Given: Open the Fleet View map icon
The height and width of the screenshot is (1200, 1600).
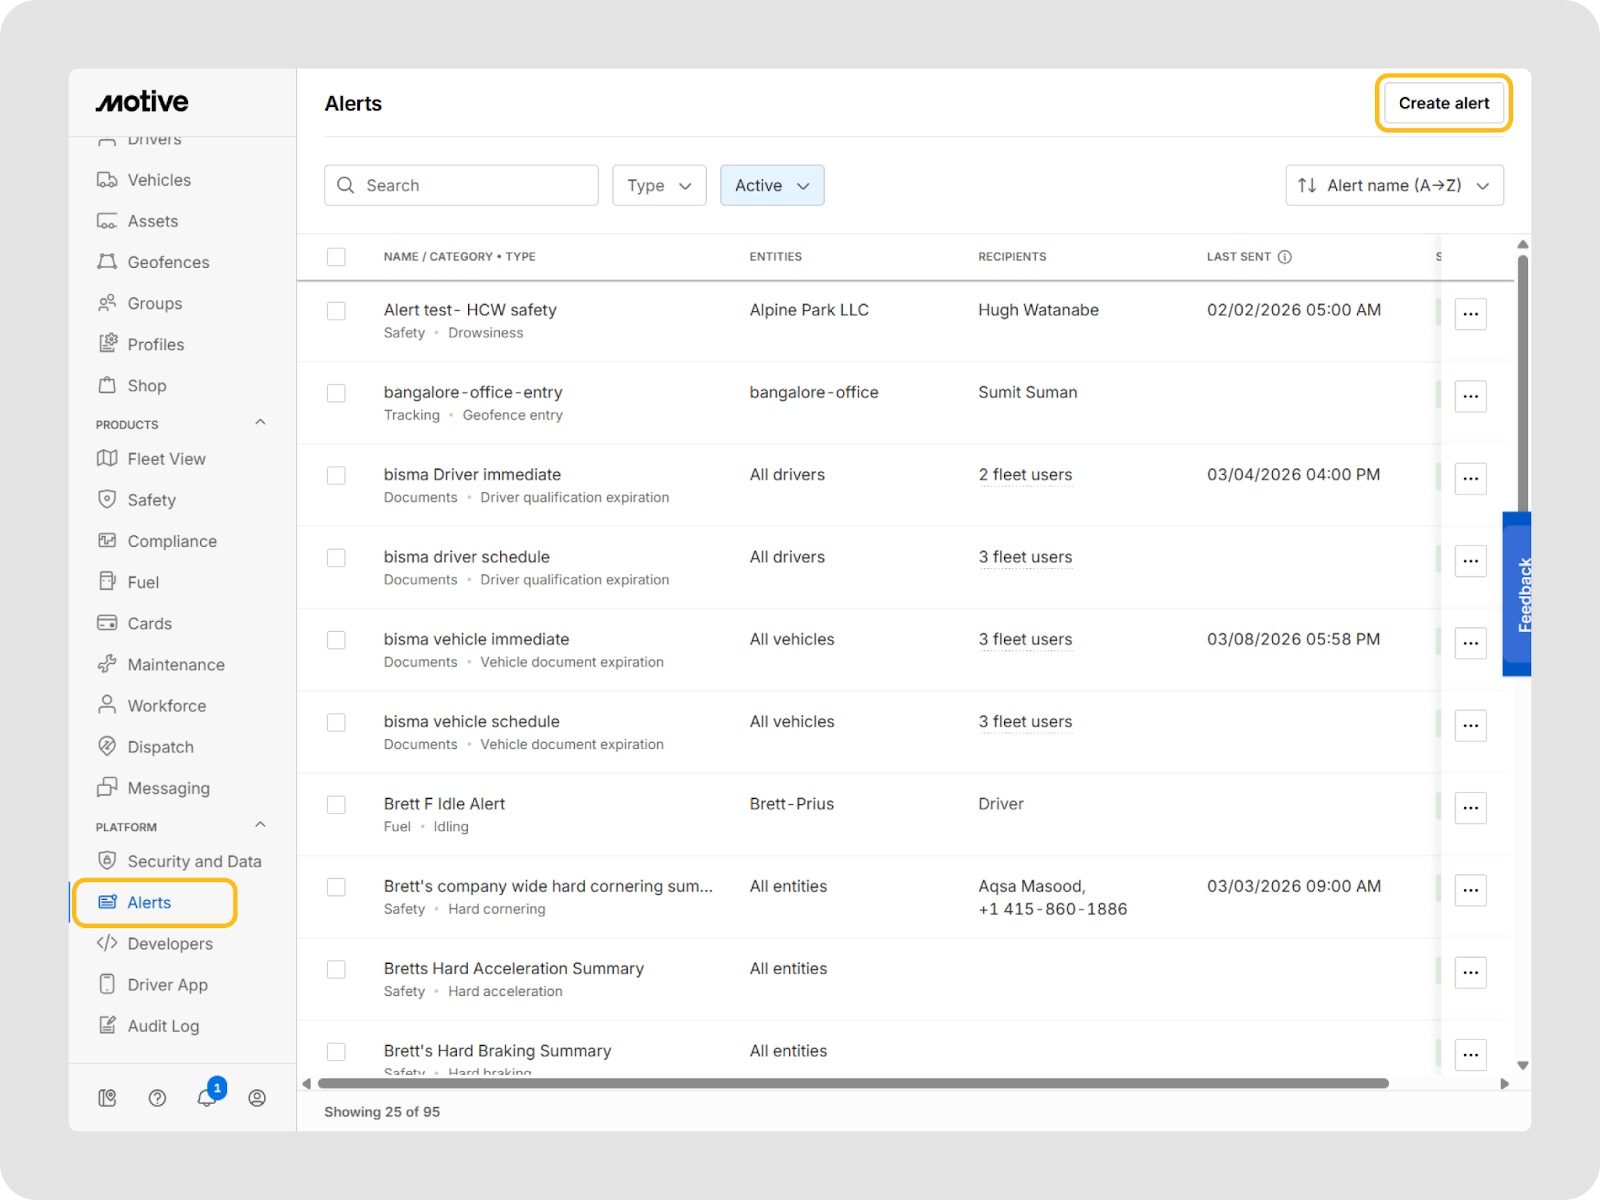Looking at the screenshot, I should (x=107, y=459).
